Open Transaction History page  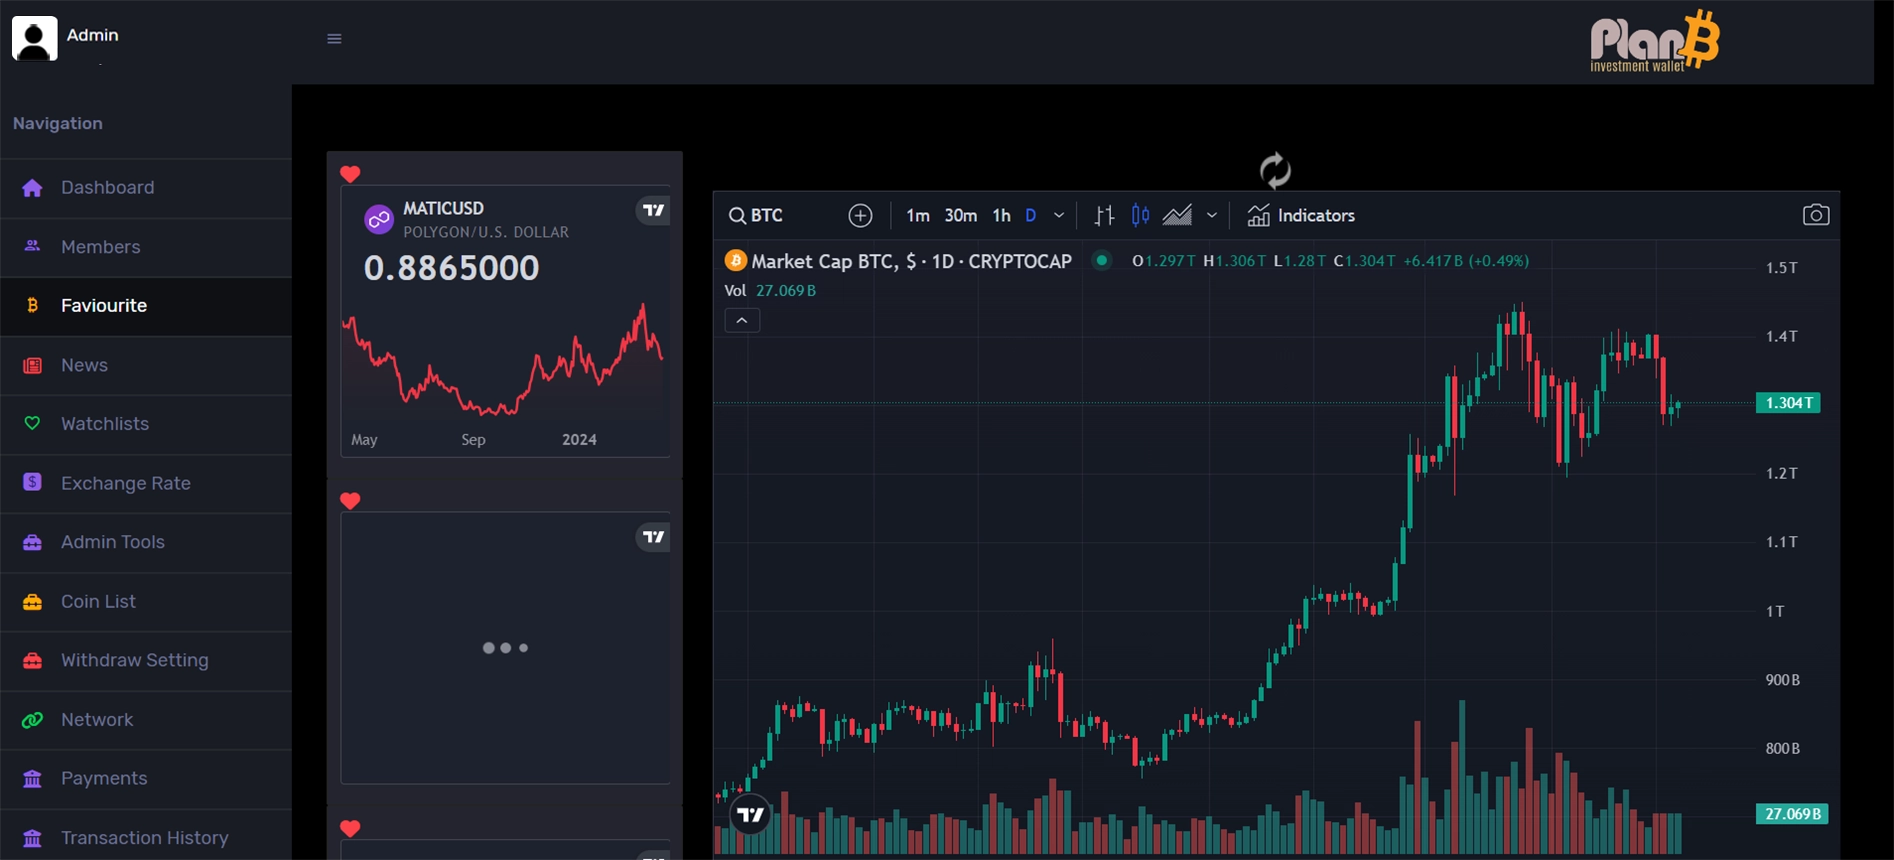[146, 838]
